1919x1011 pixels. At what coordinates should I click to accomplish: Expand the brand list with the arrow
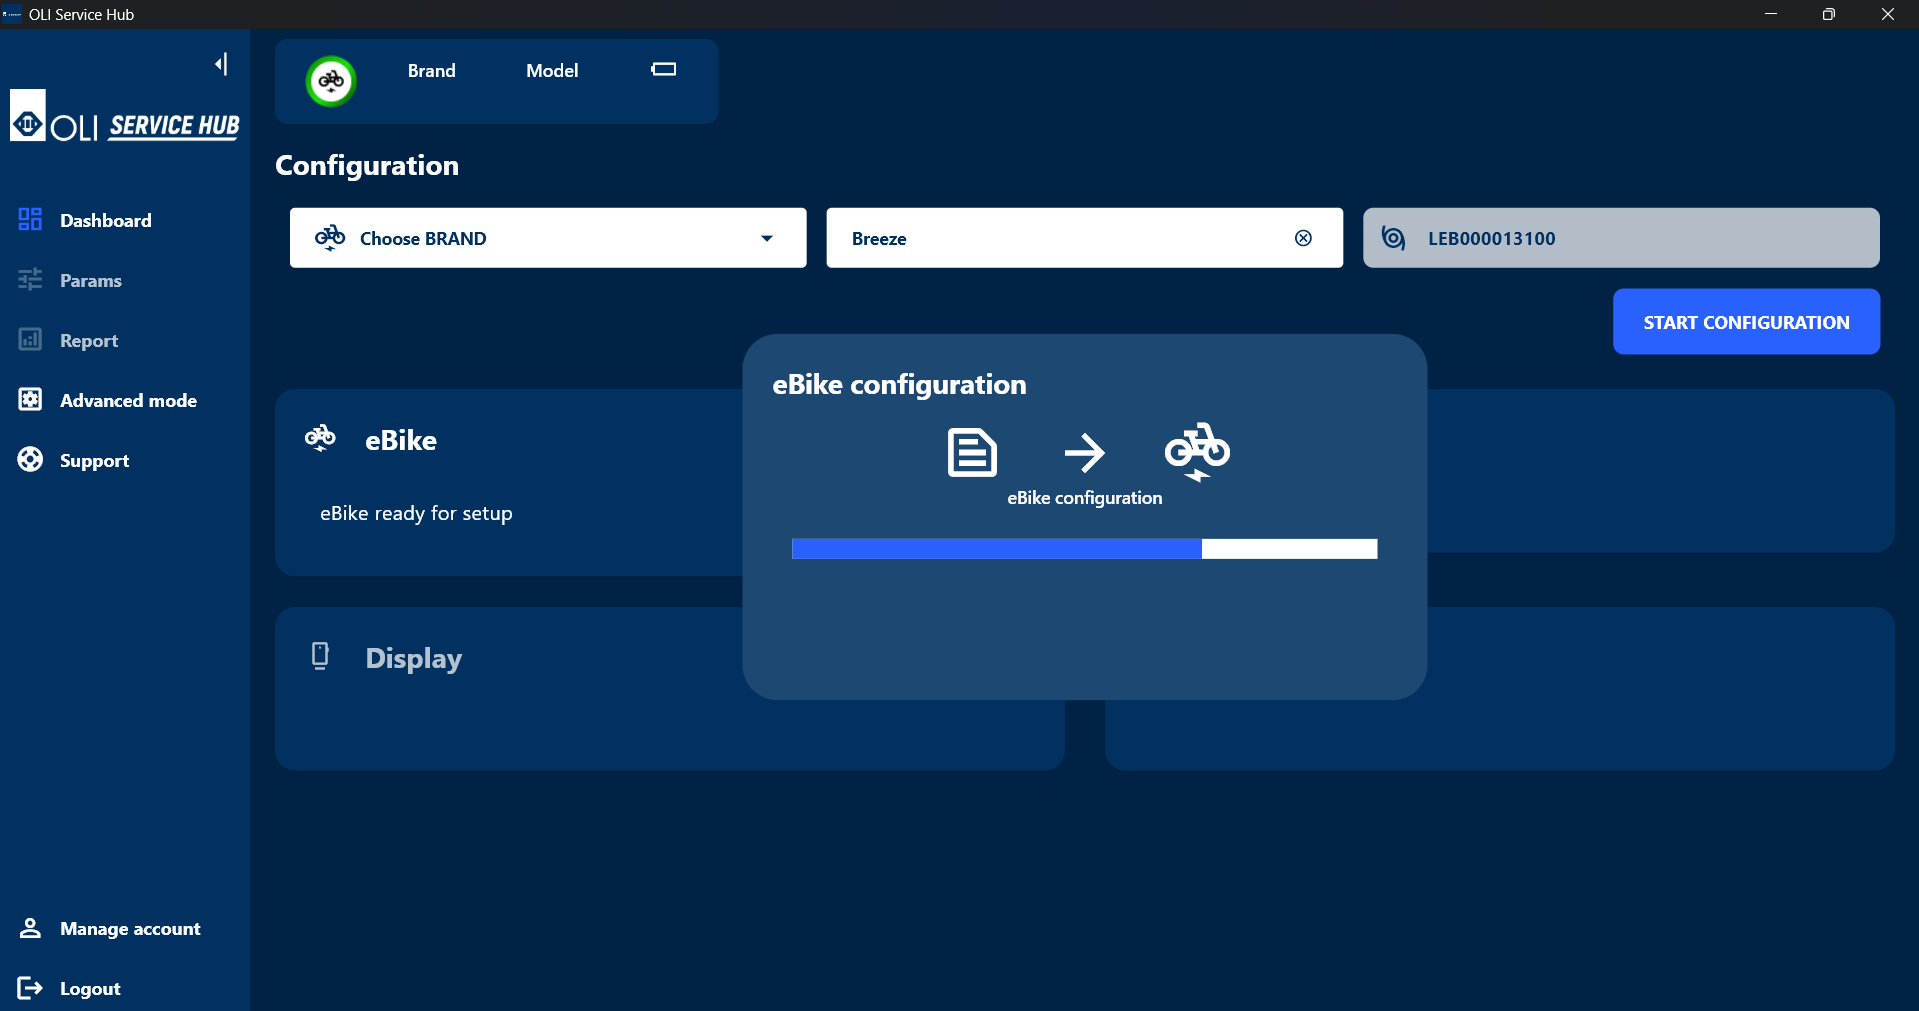[767, 238]
